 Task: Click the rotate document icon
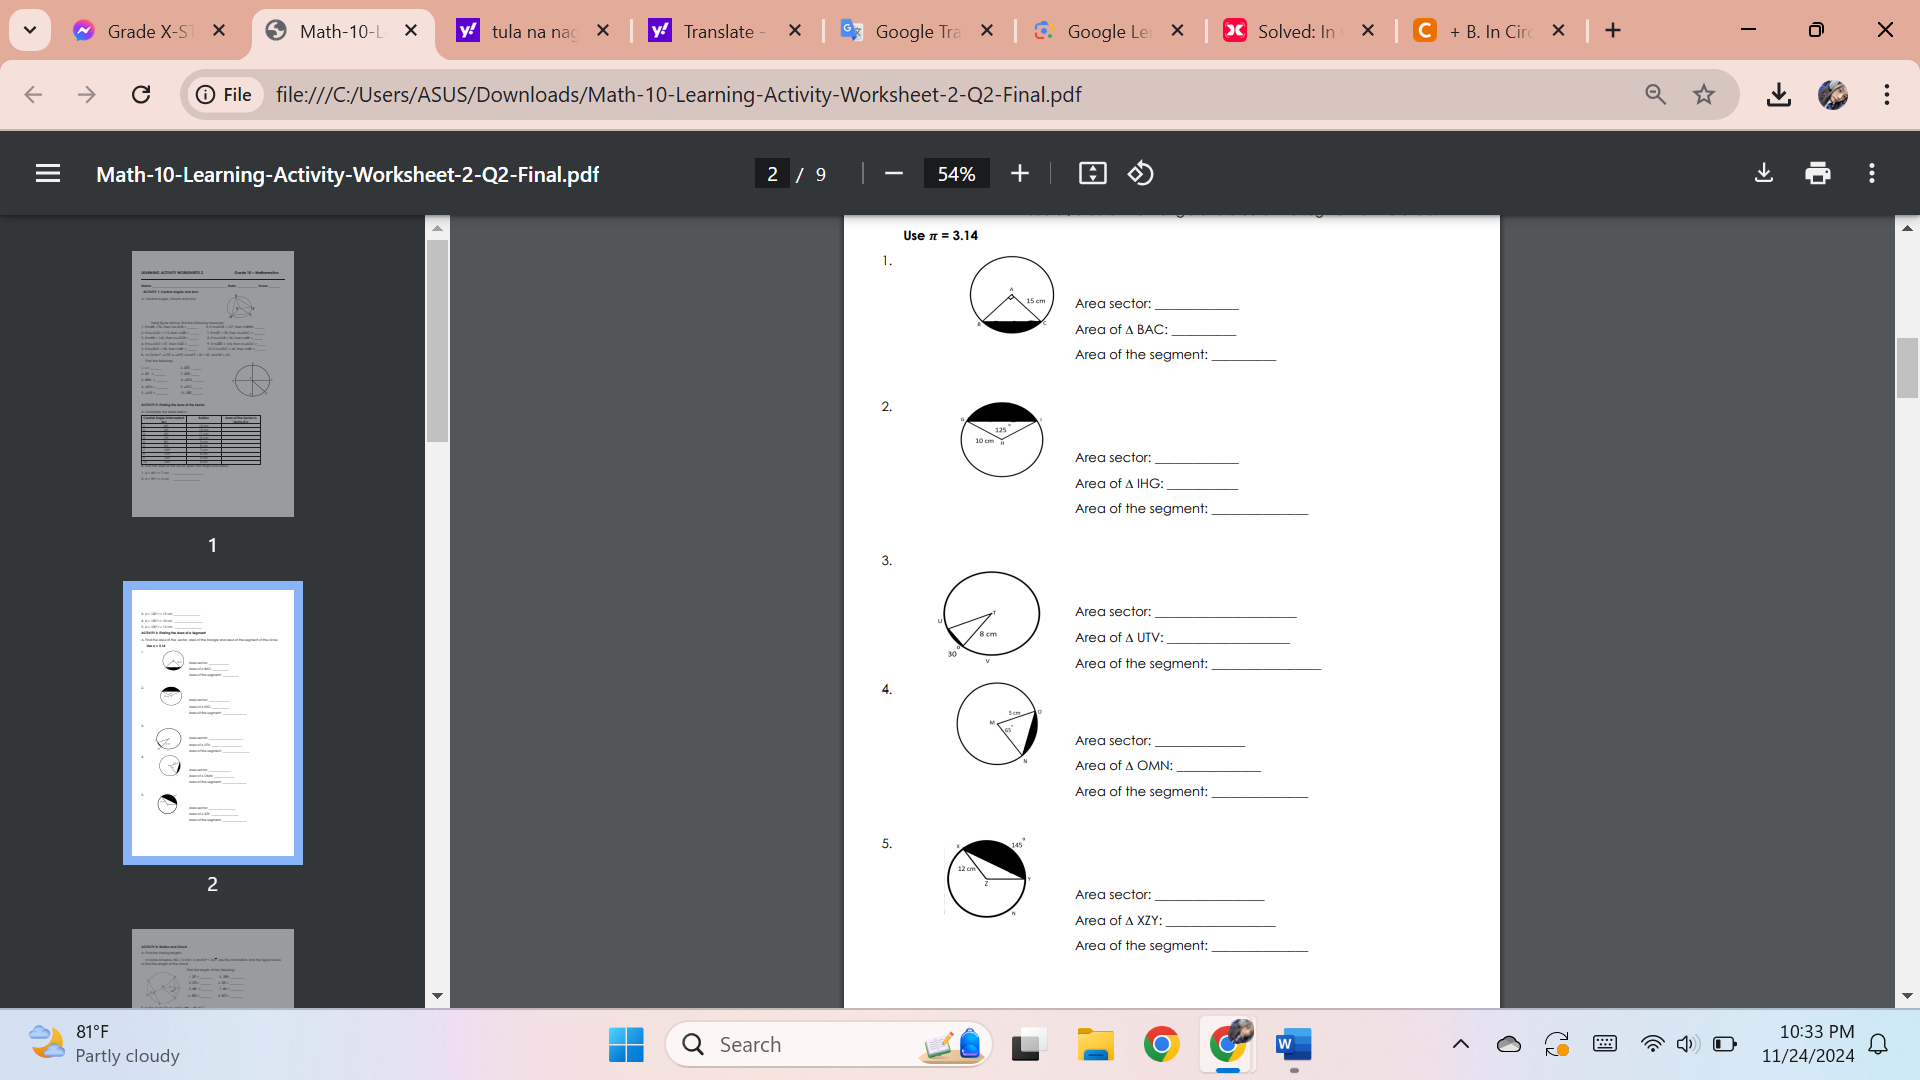point(1139,173)
